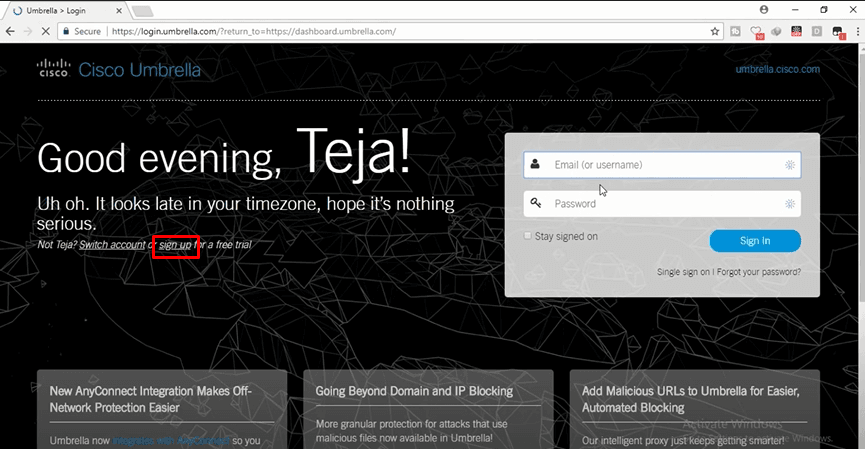Open Going Beyond Domain and IP Blocking card
This screenshot has width=865, height=449.
coord(428,409)
